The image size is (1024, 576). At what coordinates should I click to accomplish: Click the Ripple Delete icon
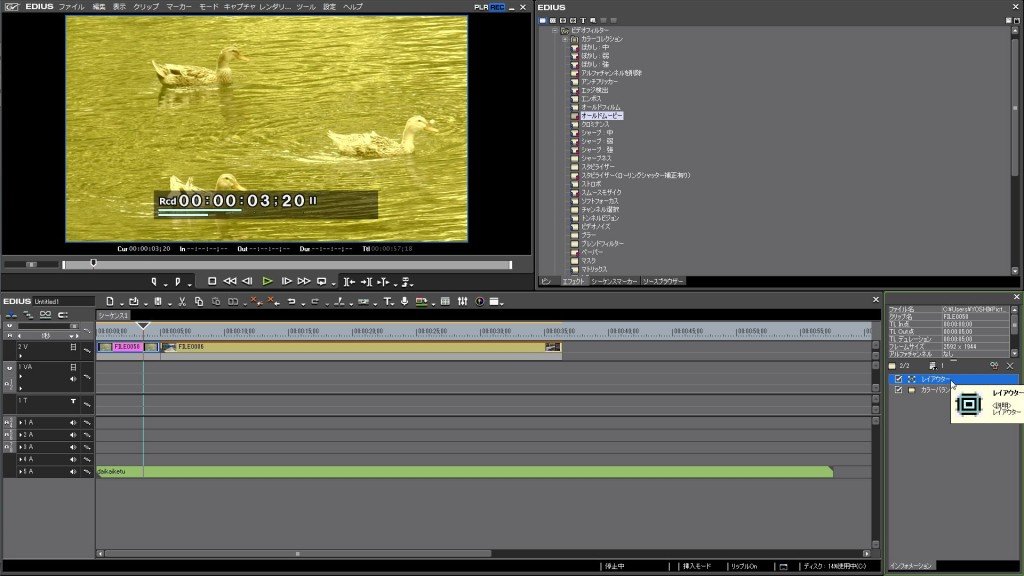pyautogui.click(x=273, y=301)
